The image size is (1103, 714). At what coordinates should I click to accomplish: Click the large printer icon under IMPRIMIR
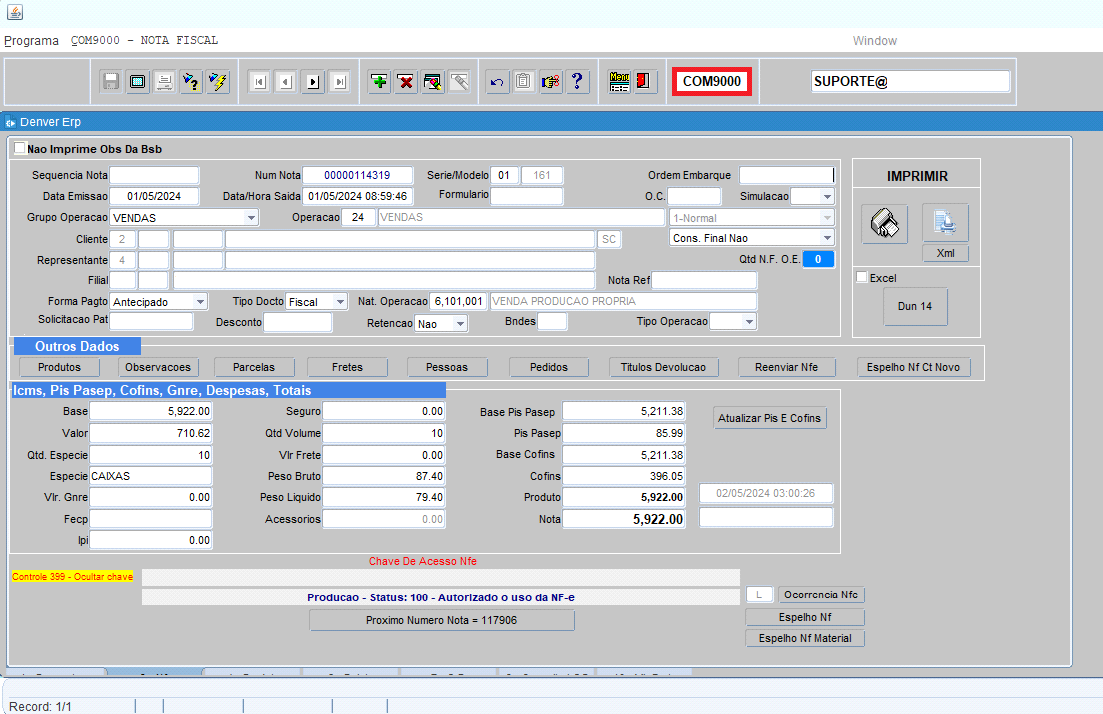[x=884, y=224]
